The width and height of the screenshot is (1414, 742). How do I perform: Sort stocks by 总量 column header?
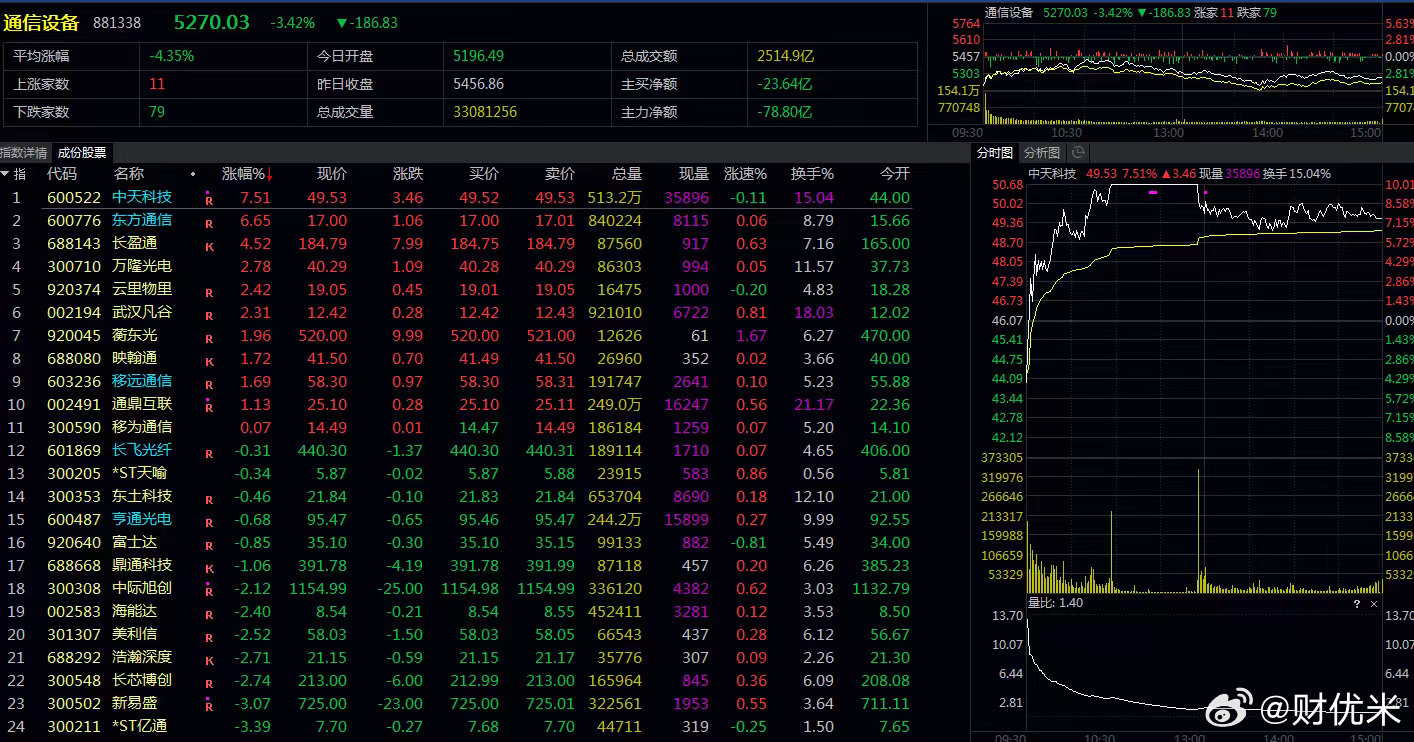[626, 174]
